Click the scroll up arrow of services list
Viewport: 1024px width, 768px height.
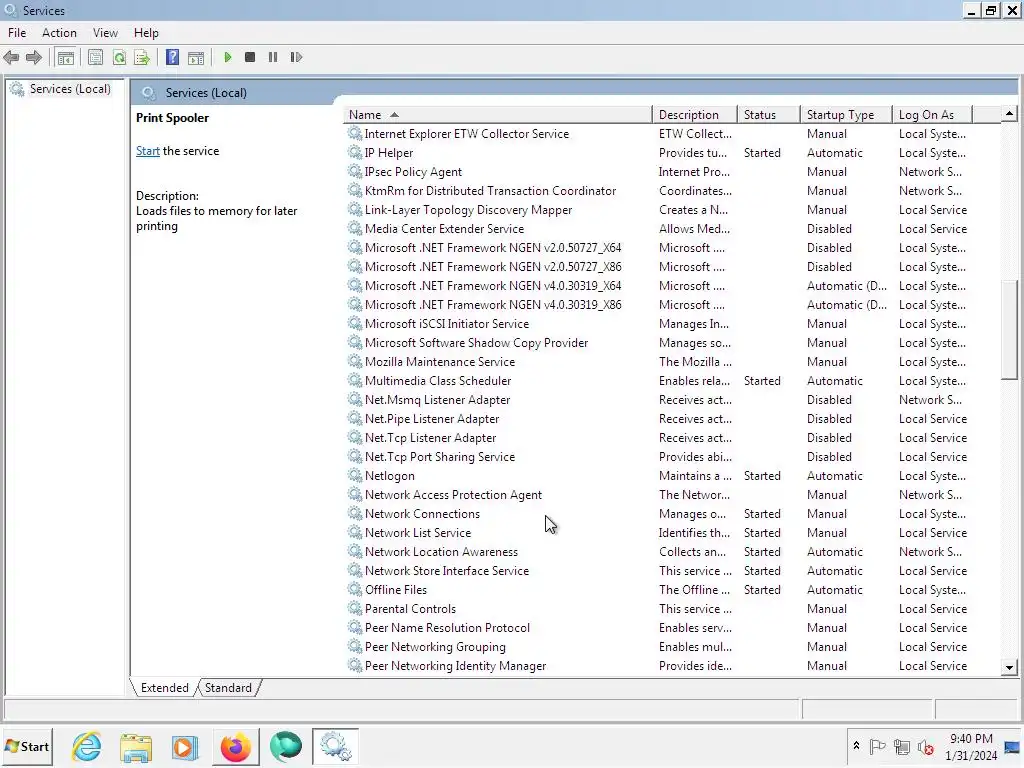coord(1009,114)
